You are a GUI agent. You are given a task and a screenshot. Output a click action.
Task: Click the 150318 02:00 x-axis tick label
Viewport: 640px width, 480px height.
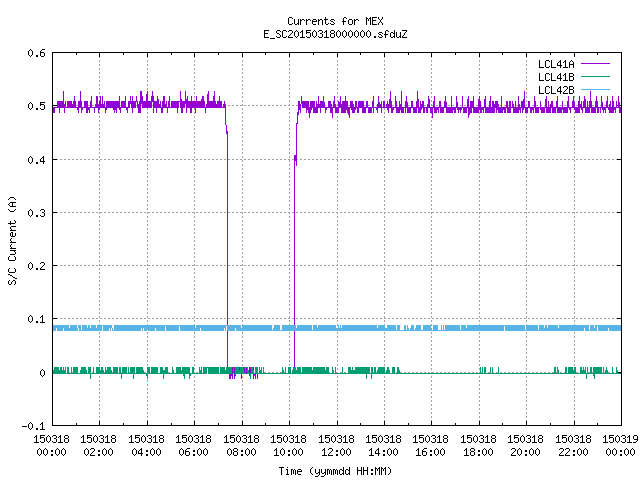[98, 446]
